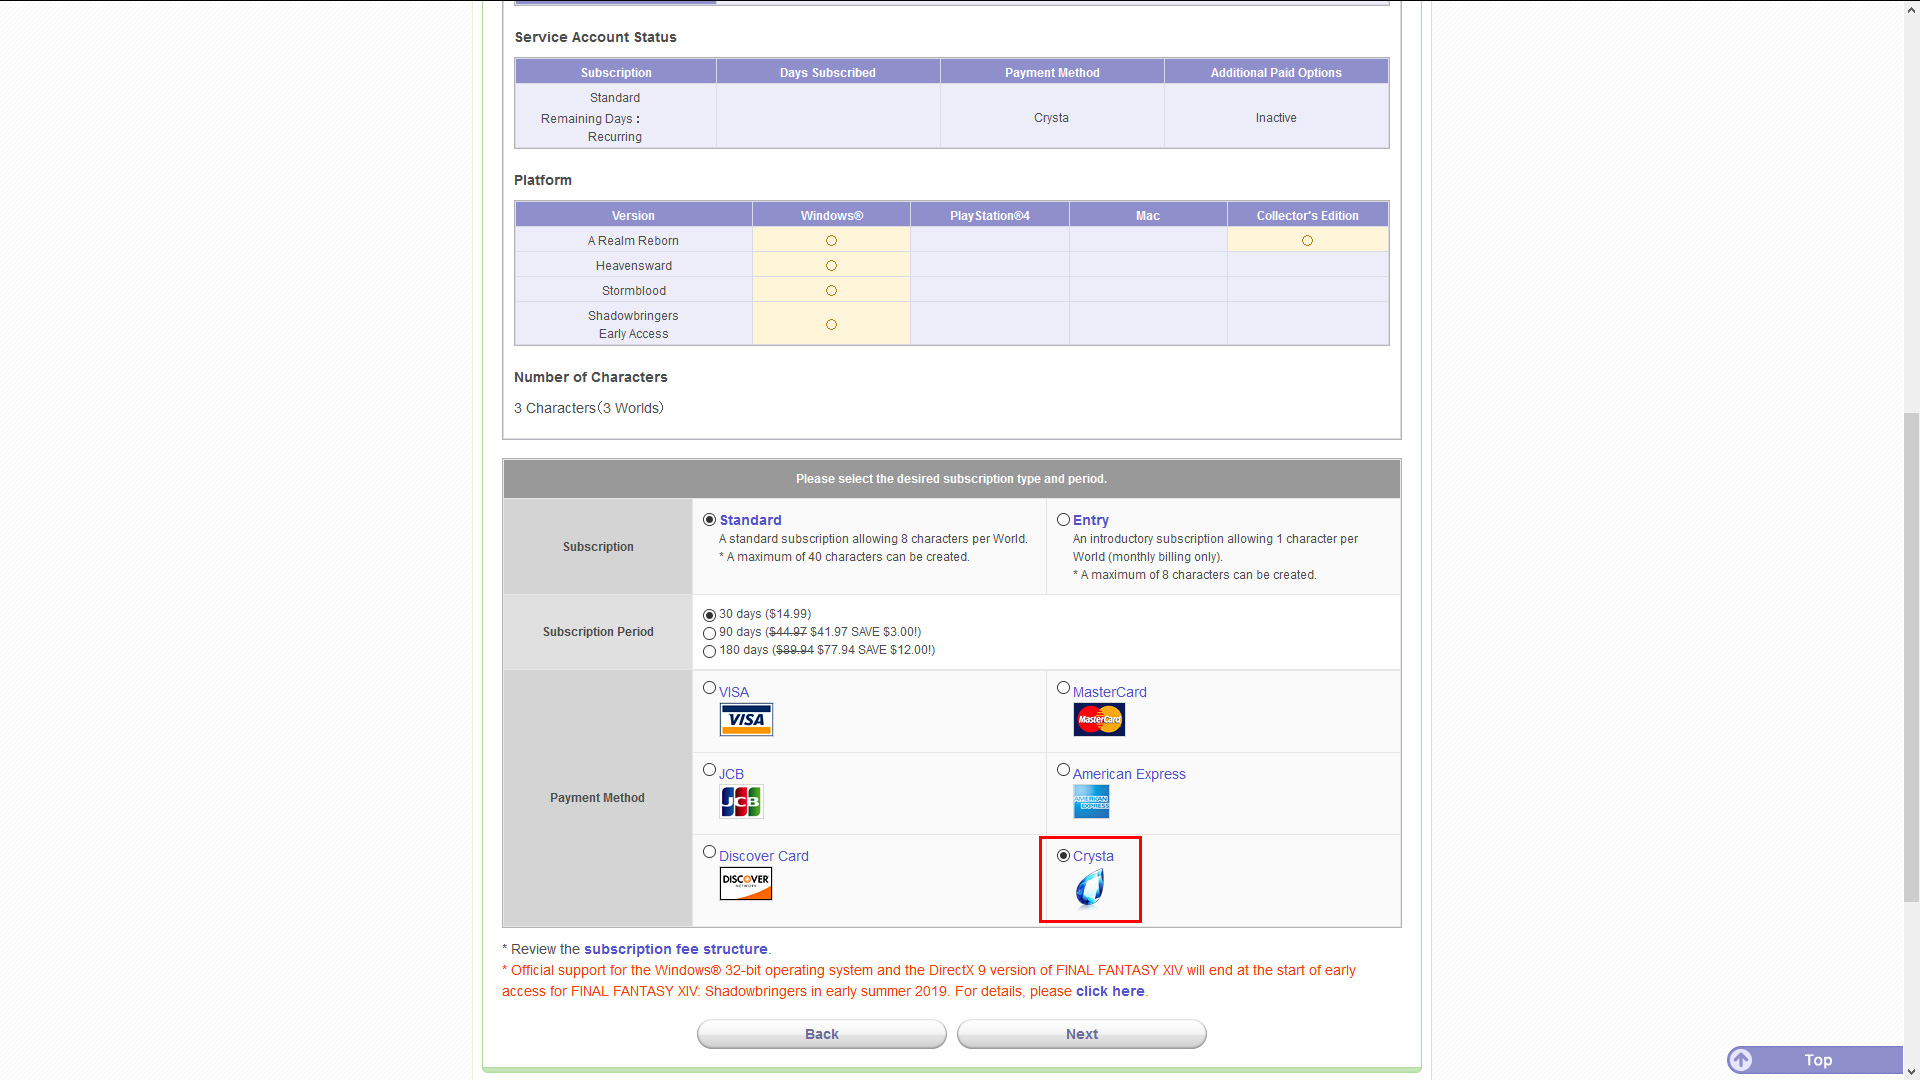
Task: Click the Crysta payment method cell in status table
Action: [x=1052, y=118]
